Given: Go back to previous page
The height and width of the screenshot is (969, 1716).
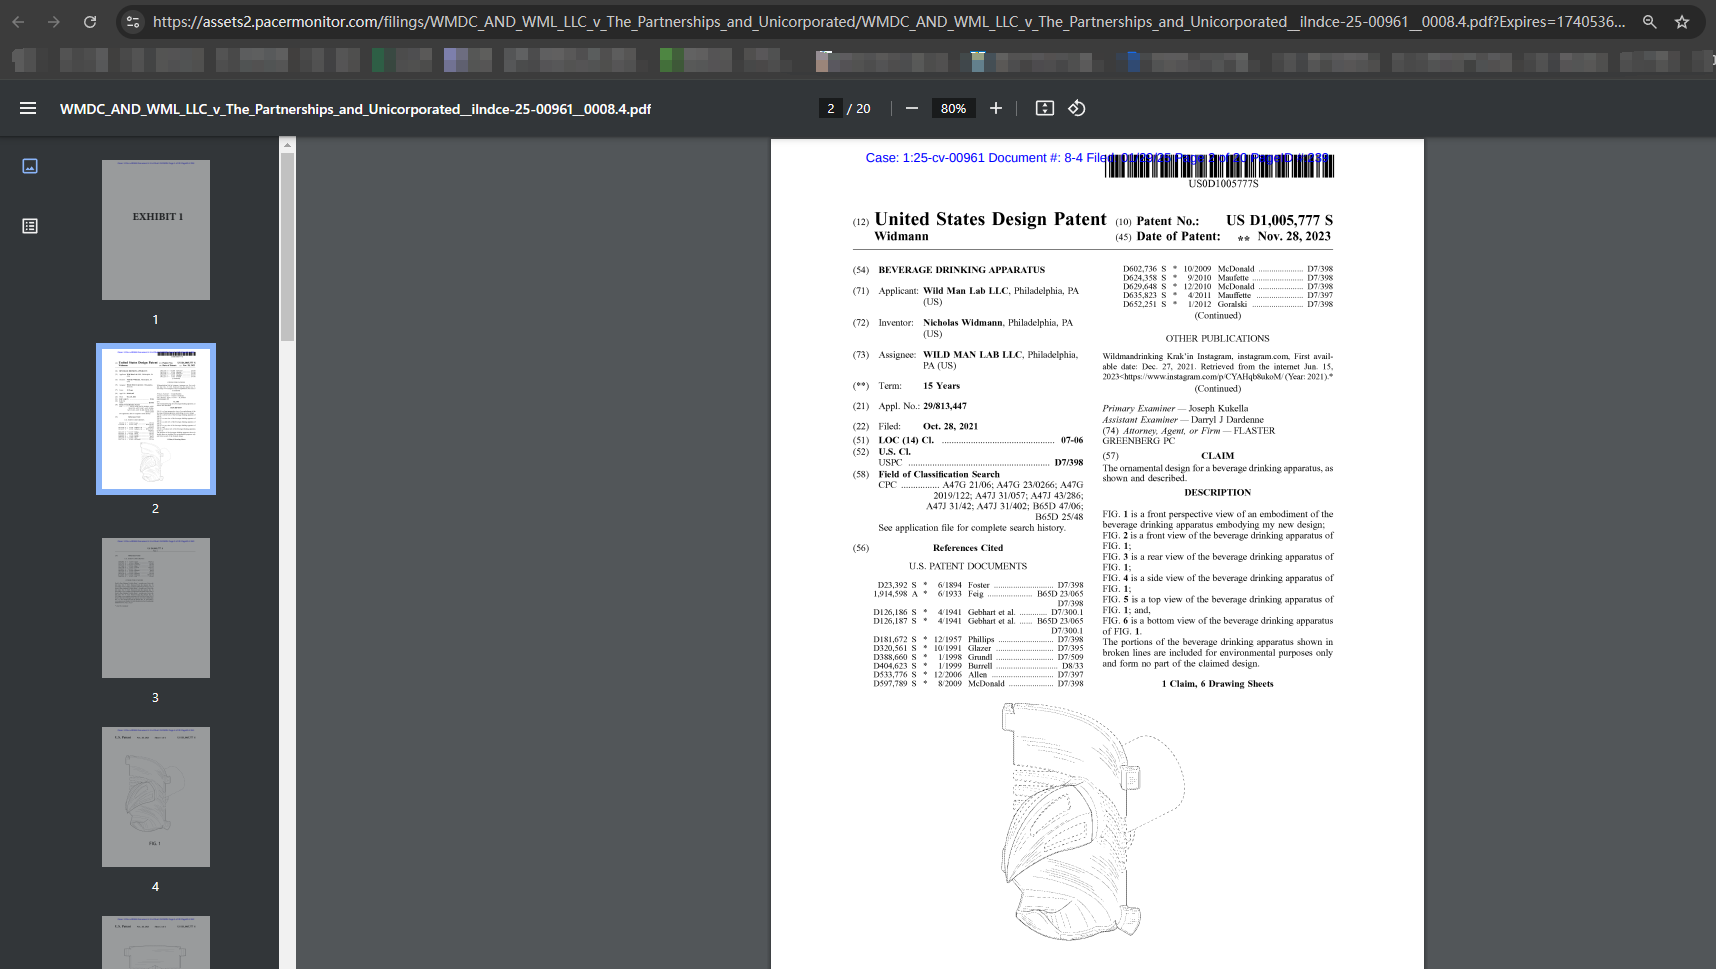Looking at the screenshot, I should (x=18, y=21).
